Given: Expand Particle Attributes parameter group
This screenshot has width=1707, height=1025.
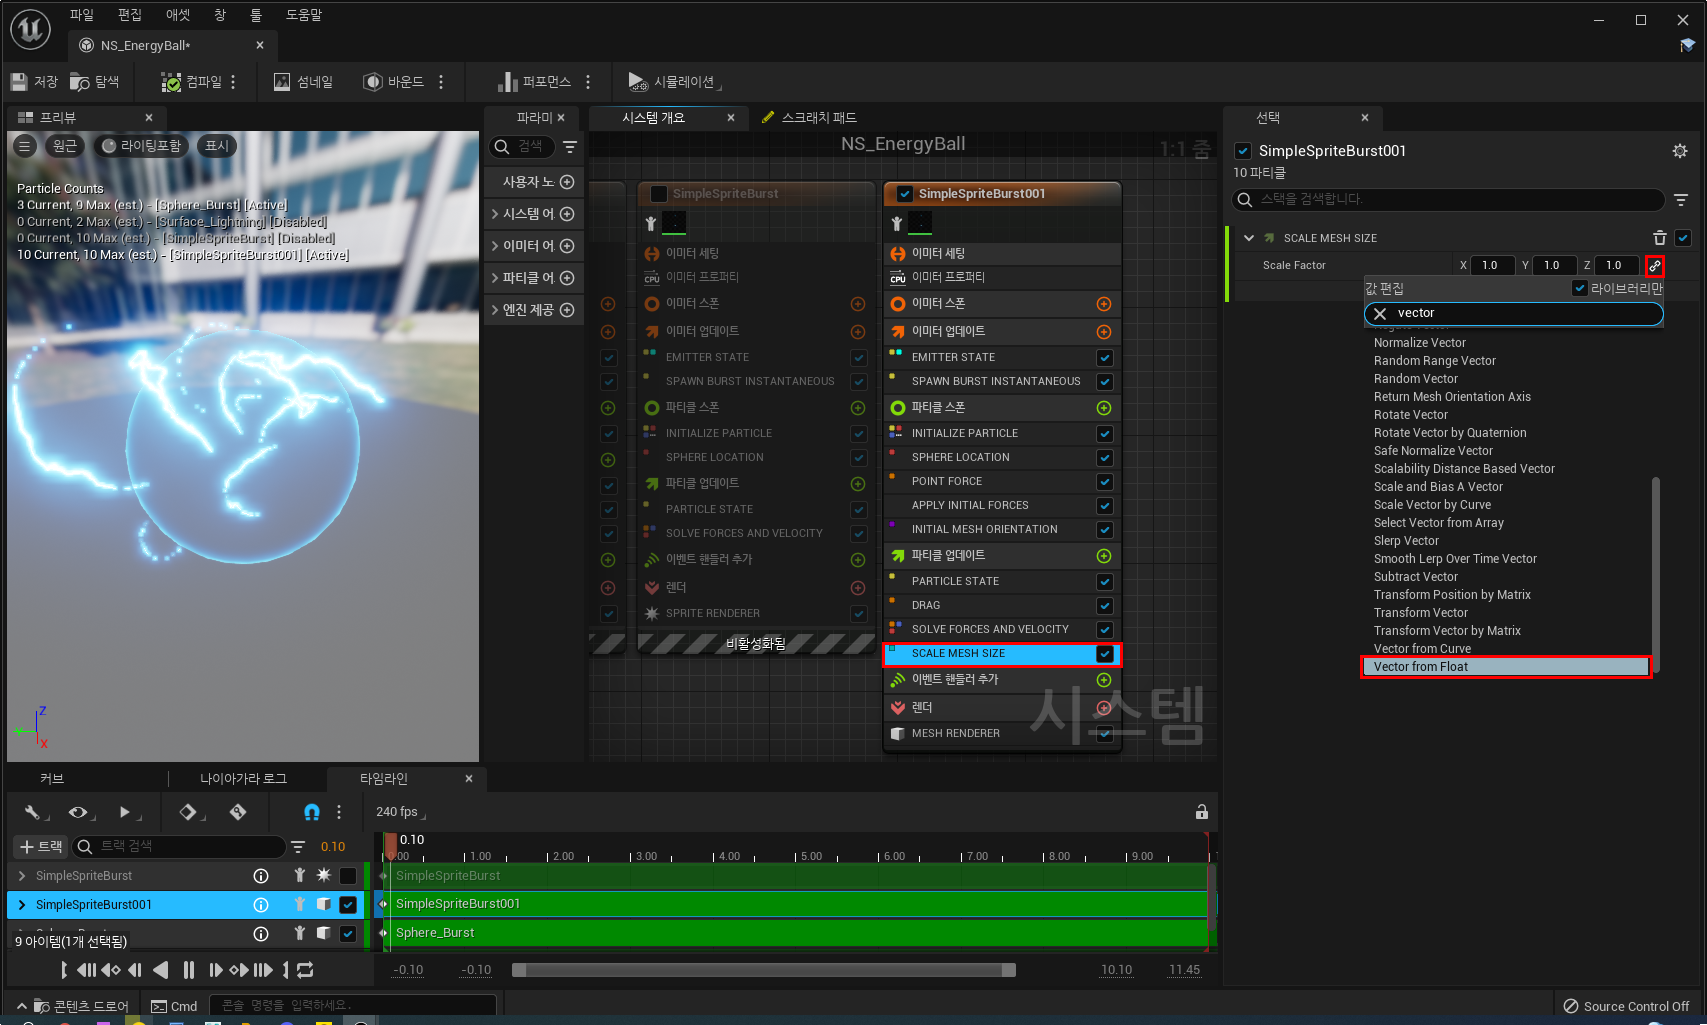Looking at the screenshot, I should click(x=495, y=278).
